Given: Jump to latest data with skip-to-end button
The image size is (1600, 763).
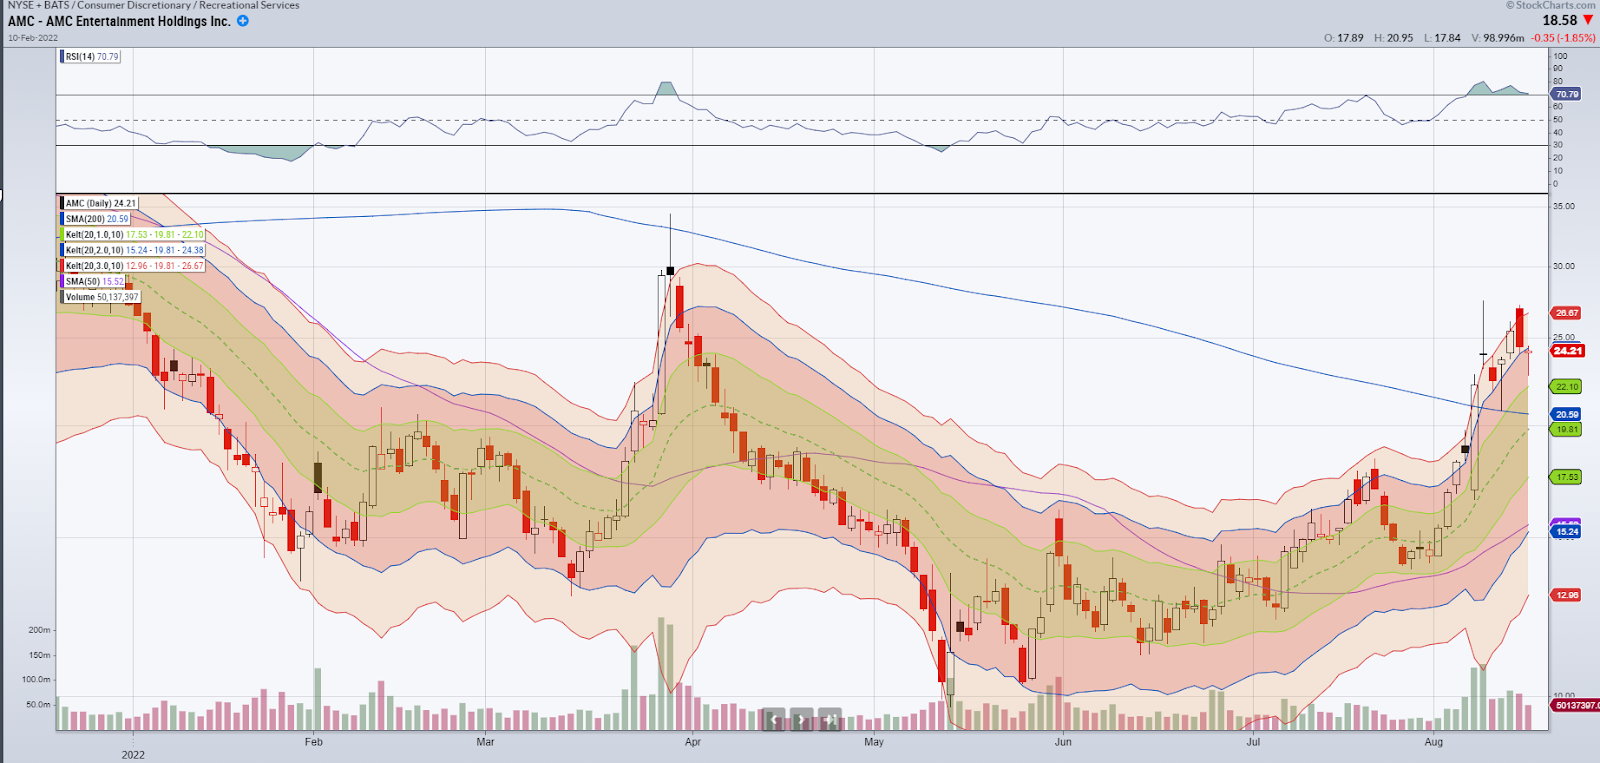Looking at the screenshot, I should coord(830,718).
